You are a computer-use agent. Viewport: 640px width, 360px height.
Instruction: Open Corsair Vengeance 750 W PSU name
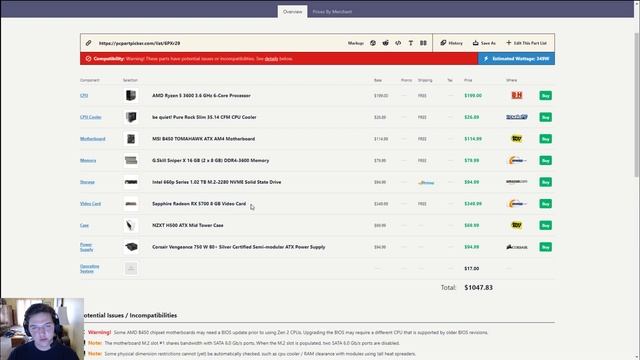(x=239, y=247)
